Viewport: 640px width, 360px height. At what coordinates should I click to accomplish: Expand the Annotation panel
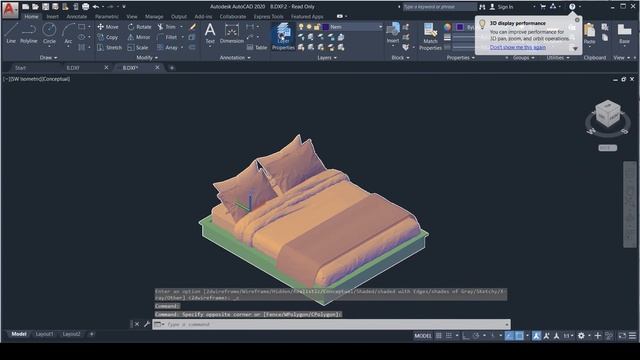(235, 58)
